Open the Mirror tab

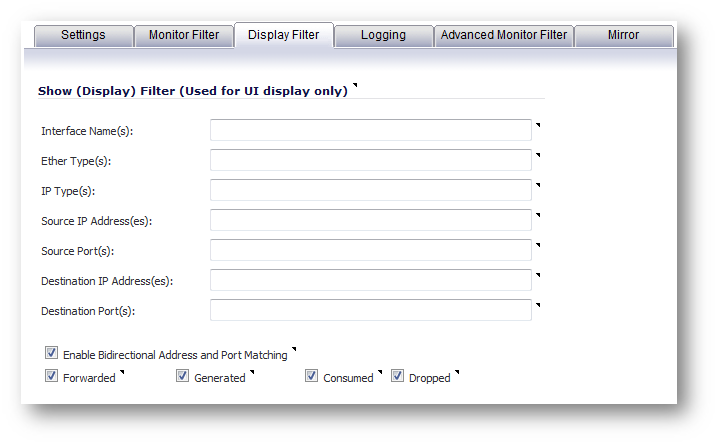pyautogui.click(x=624, y=35)
